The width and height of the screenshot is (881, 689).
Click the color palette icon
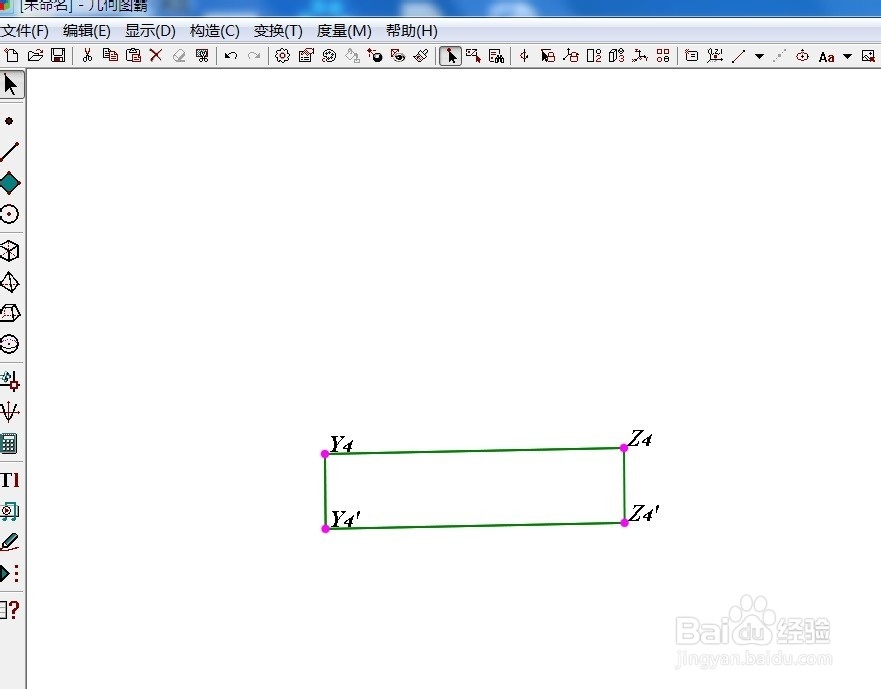pos(329,56)
